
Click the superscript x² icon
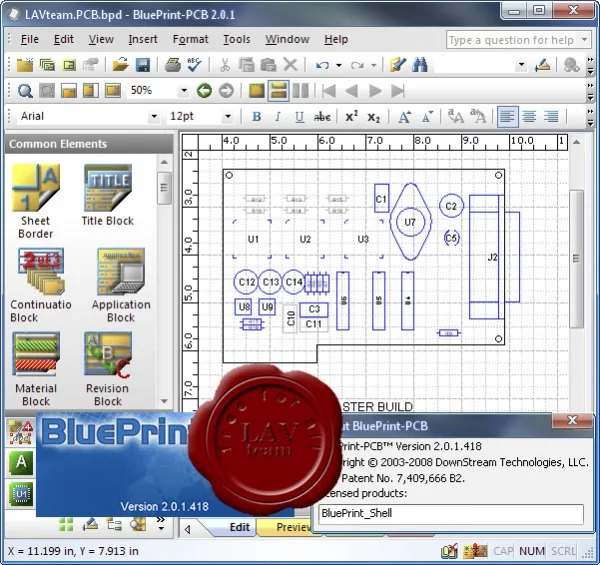coord(351,117)
